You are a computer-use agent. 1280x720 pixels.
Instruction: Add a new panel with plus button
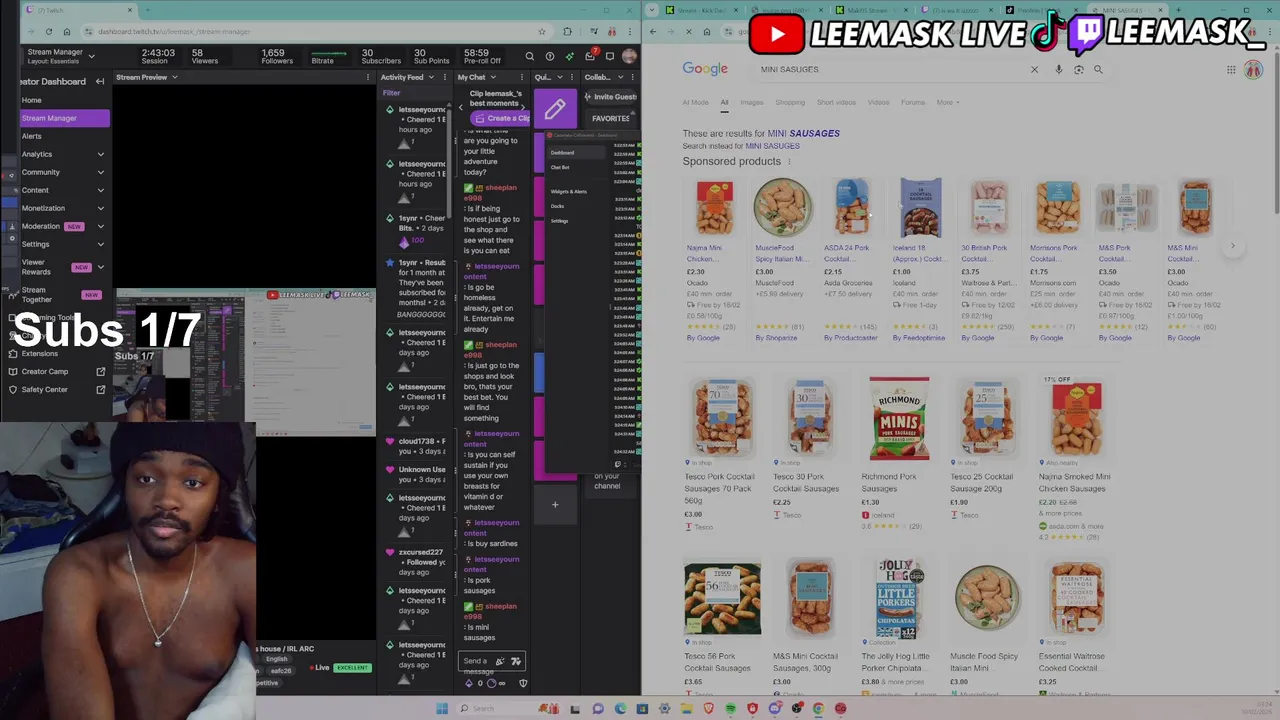pos(555,505)
